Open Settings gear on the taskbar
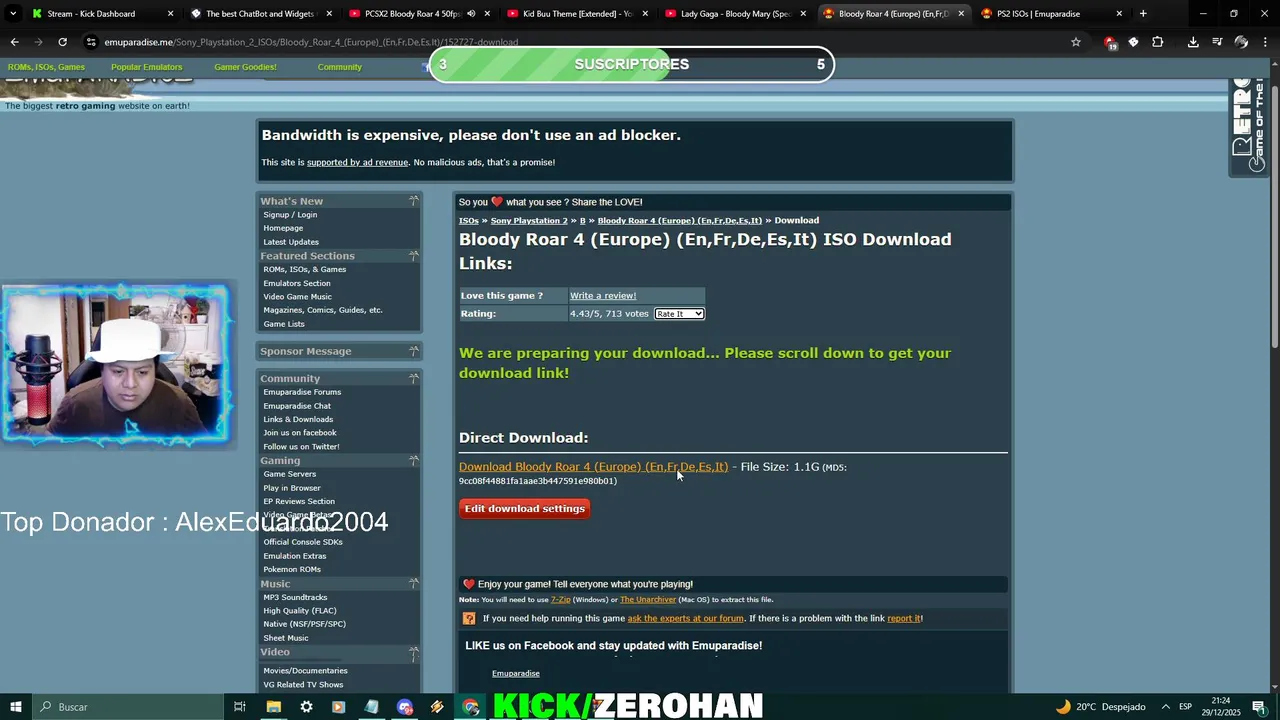 [306, 707]
